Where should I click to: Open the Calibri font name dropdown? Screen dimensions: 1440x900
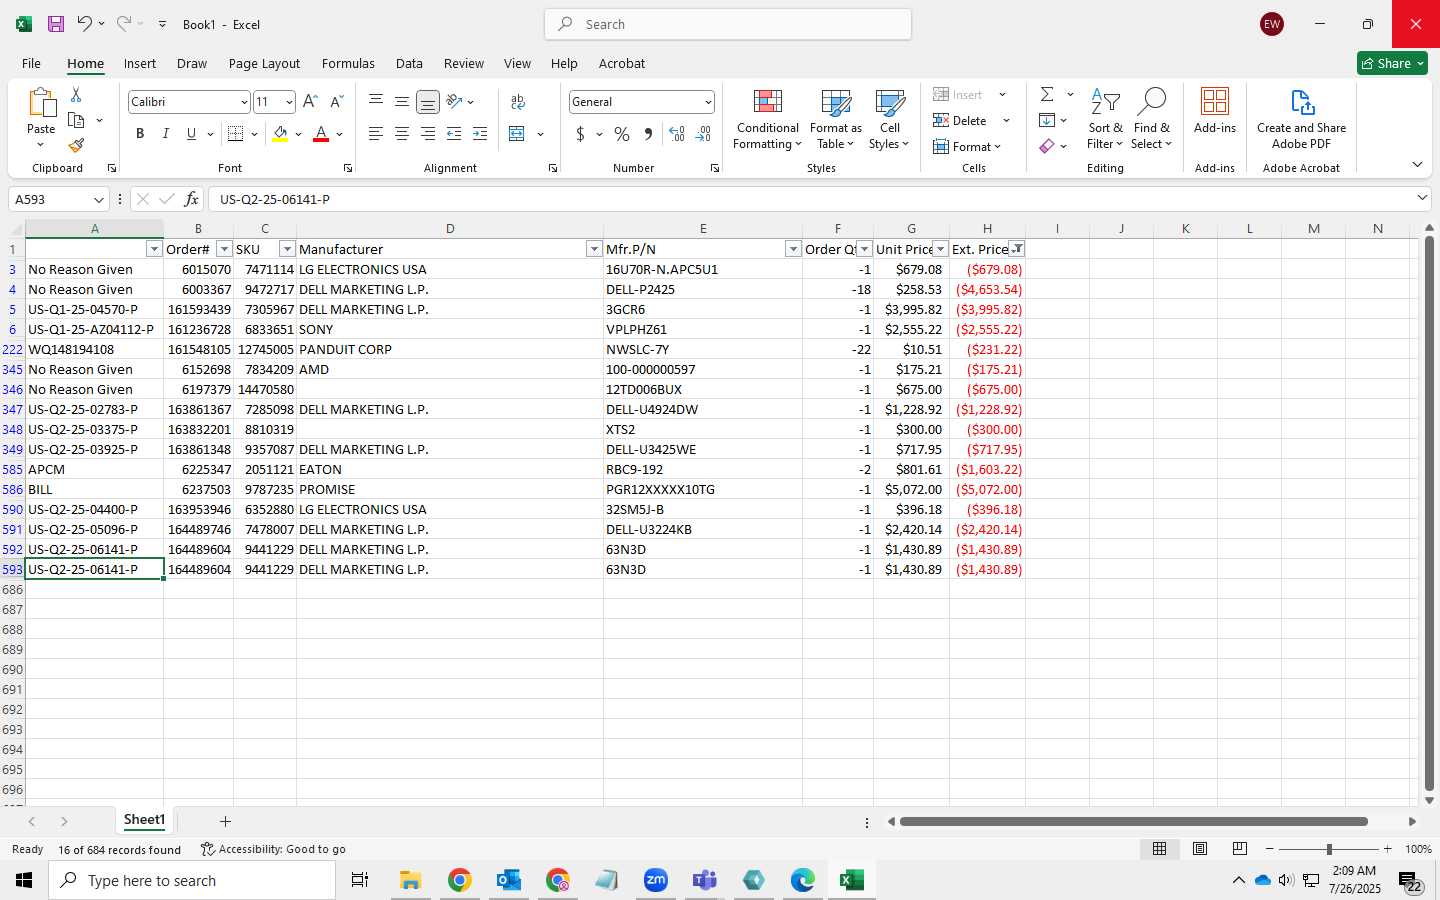[243, 102]
